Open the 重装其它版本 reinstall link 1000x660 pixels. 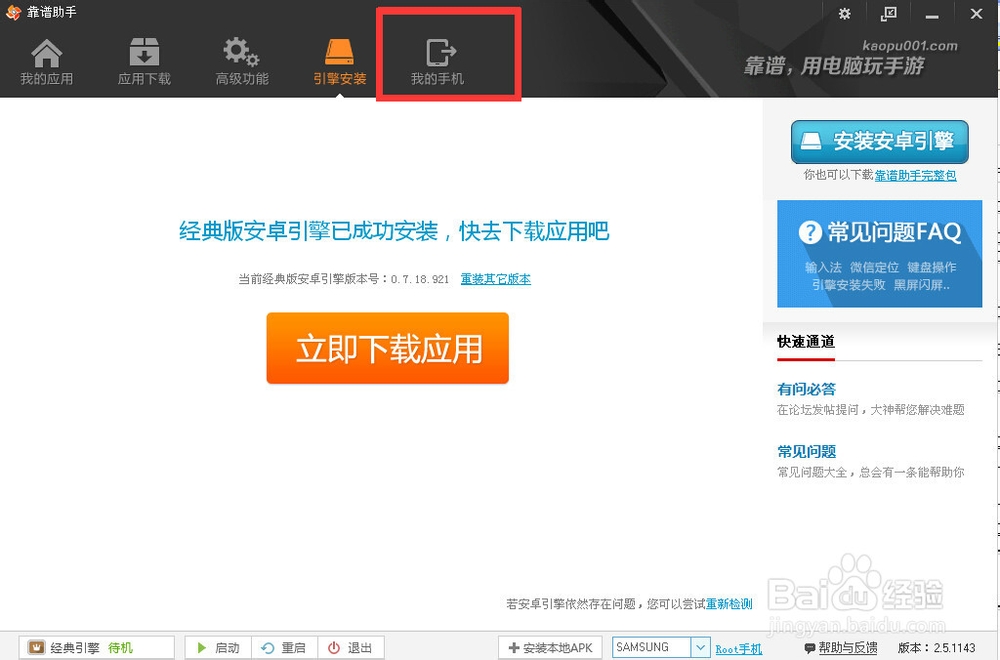(x=495, y=280)
